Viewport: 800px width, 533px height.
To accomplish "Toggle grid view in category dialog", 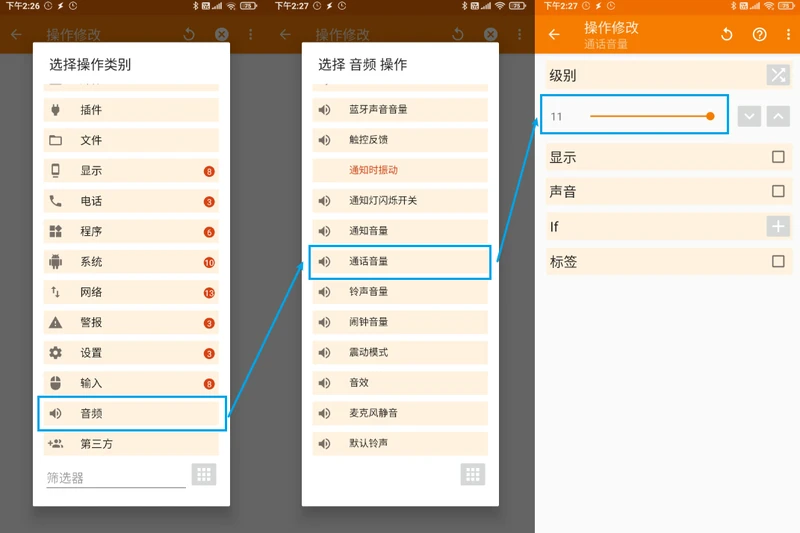I will (204, 475).
